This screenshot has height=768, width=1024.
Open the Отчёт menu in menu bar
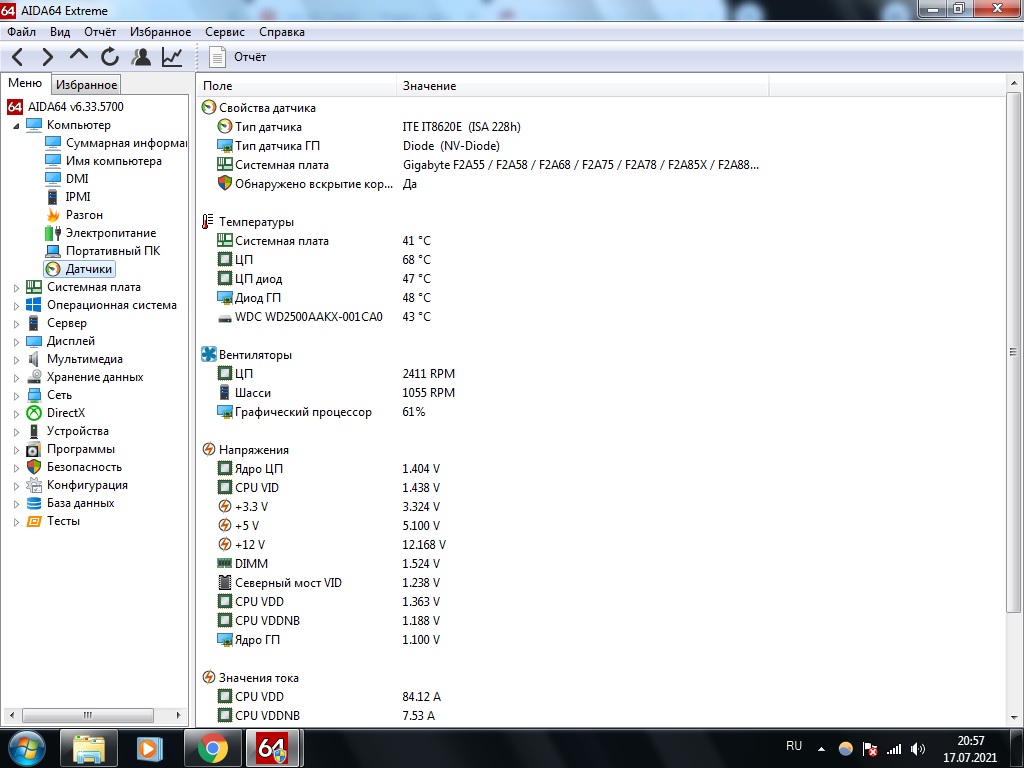click(x=100, y=32)
